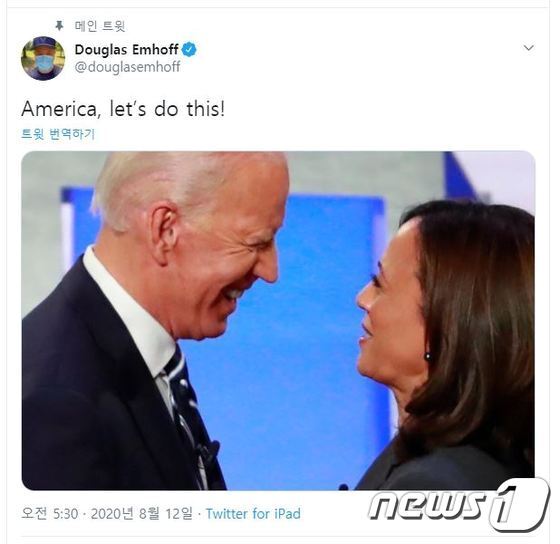Image resolution: width=560 pixels, height=544 pixels.
Task: Select the 메인 트윗 pinned label
Action: [100, 26]
